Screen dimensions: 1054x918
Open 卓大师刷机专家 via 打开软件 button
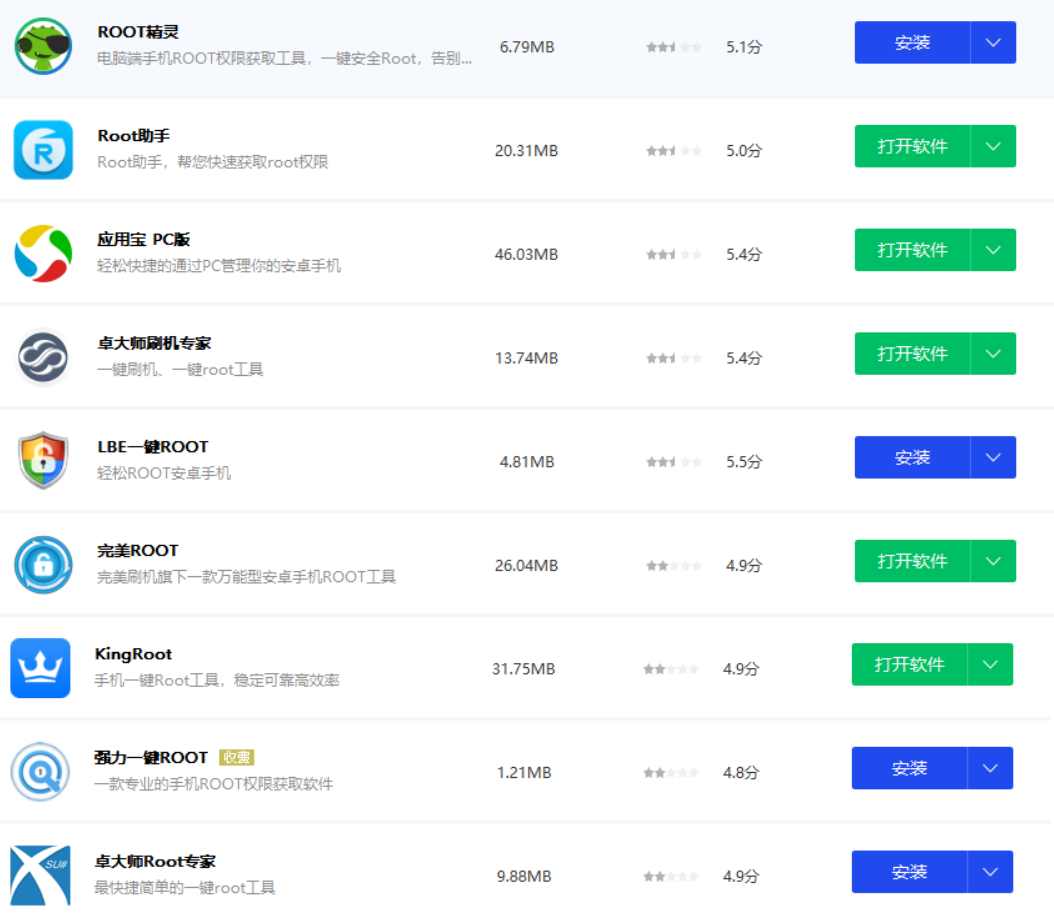point(912,353)
